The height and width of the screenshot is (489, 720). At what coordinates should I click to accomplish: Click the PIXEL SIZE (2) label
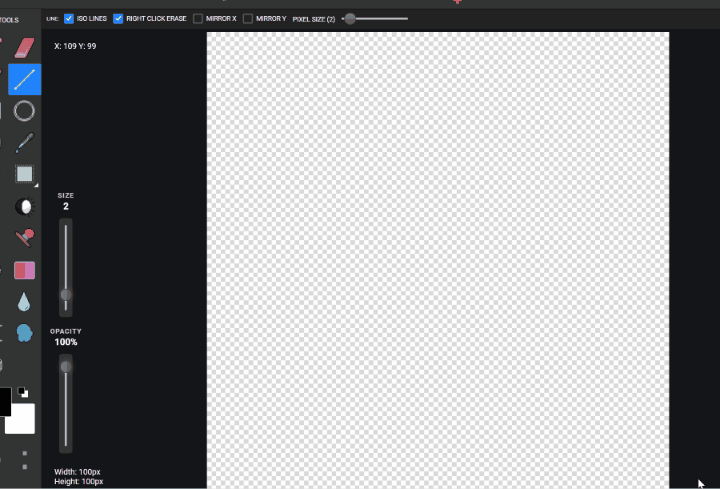point(314,19)
